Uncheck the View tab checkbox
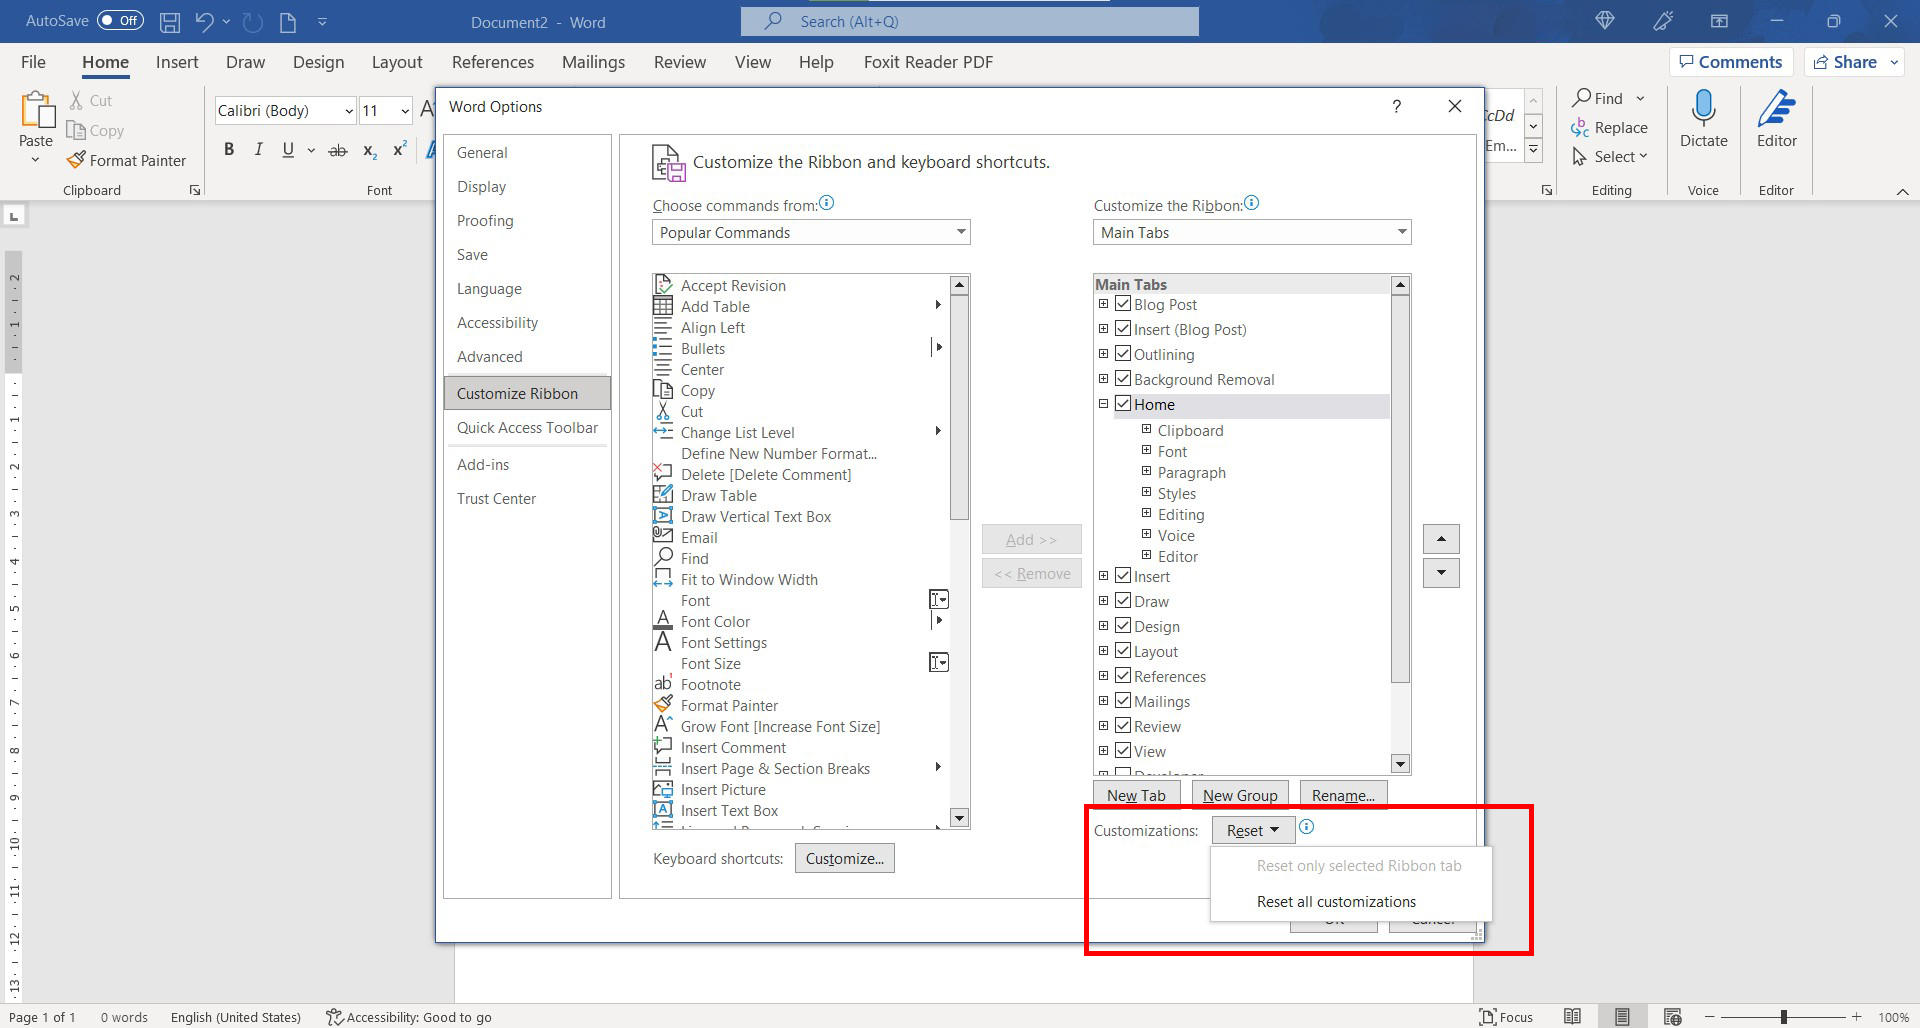The image size is (1920, 1028). click(1123, 751)
